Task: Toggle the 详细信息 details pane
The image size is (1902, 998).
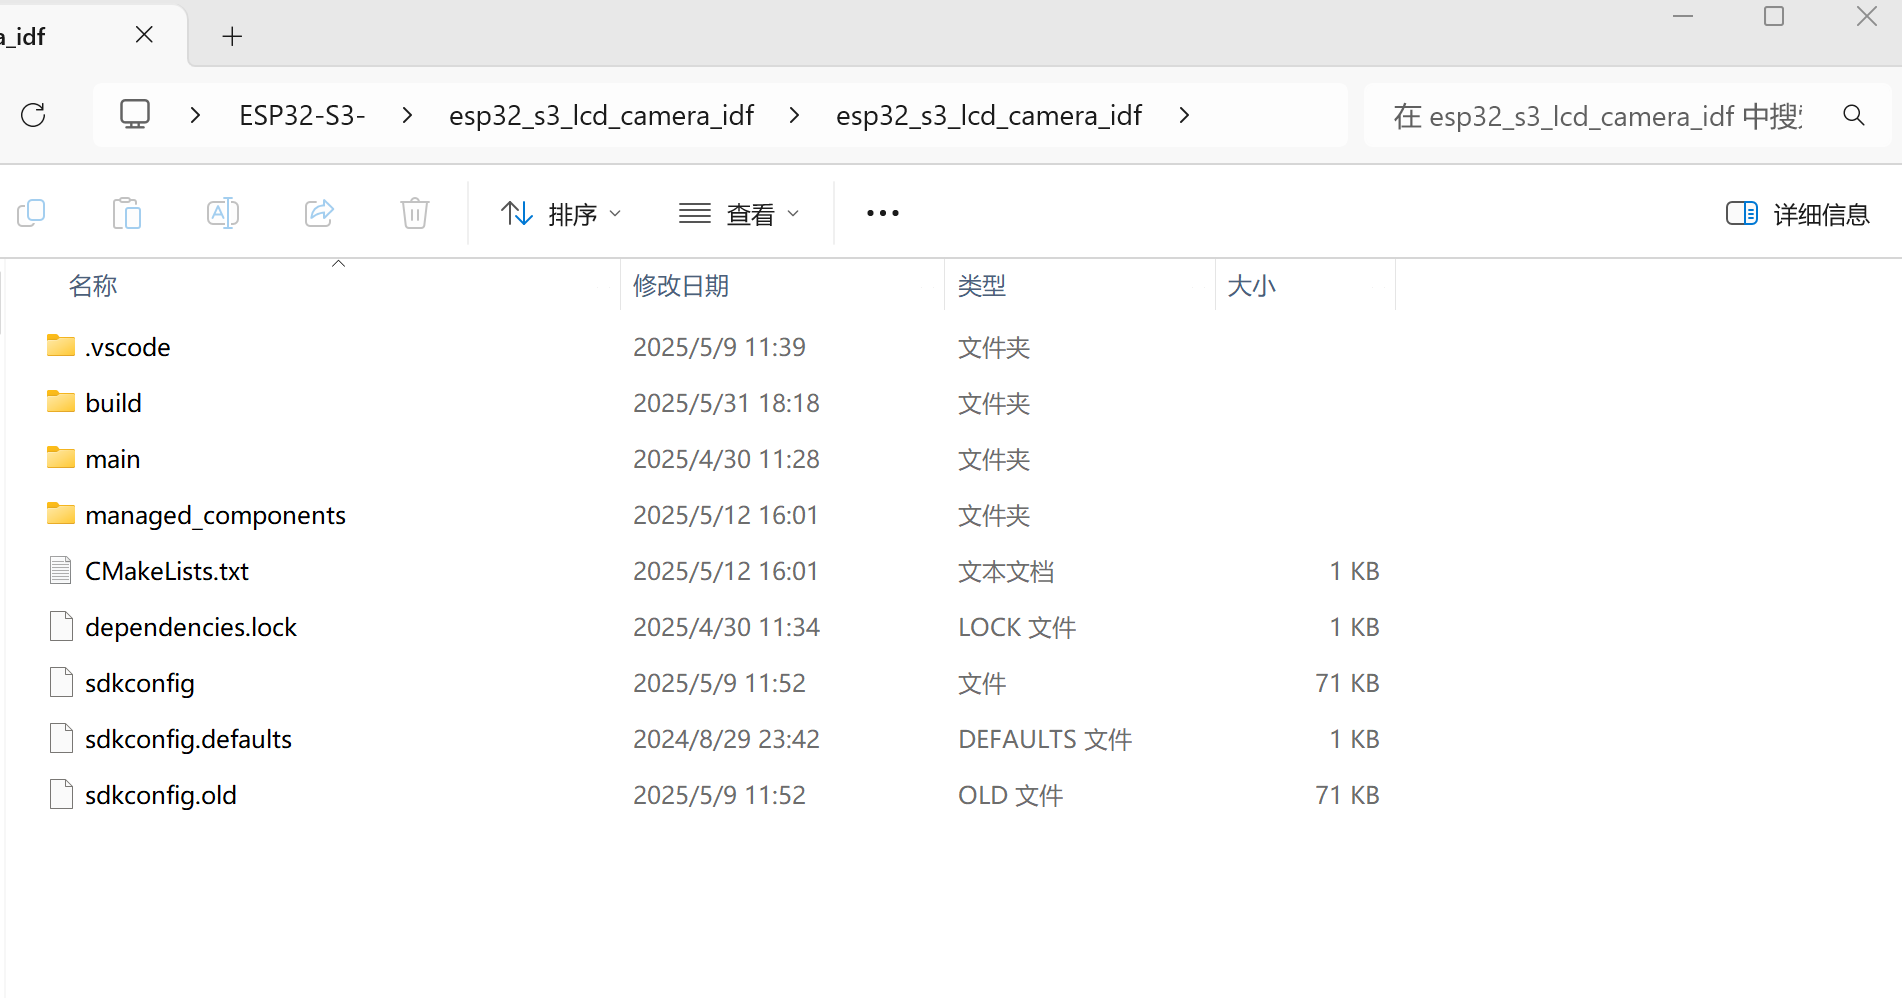Action: pyautogui.click(x=1797, y=213)
